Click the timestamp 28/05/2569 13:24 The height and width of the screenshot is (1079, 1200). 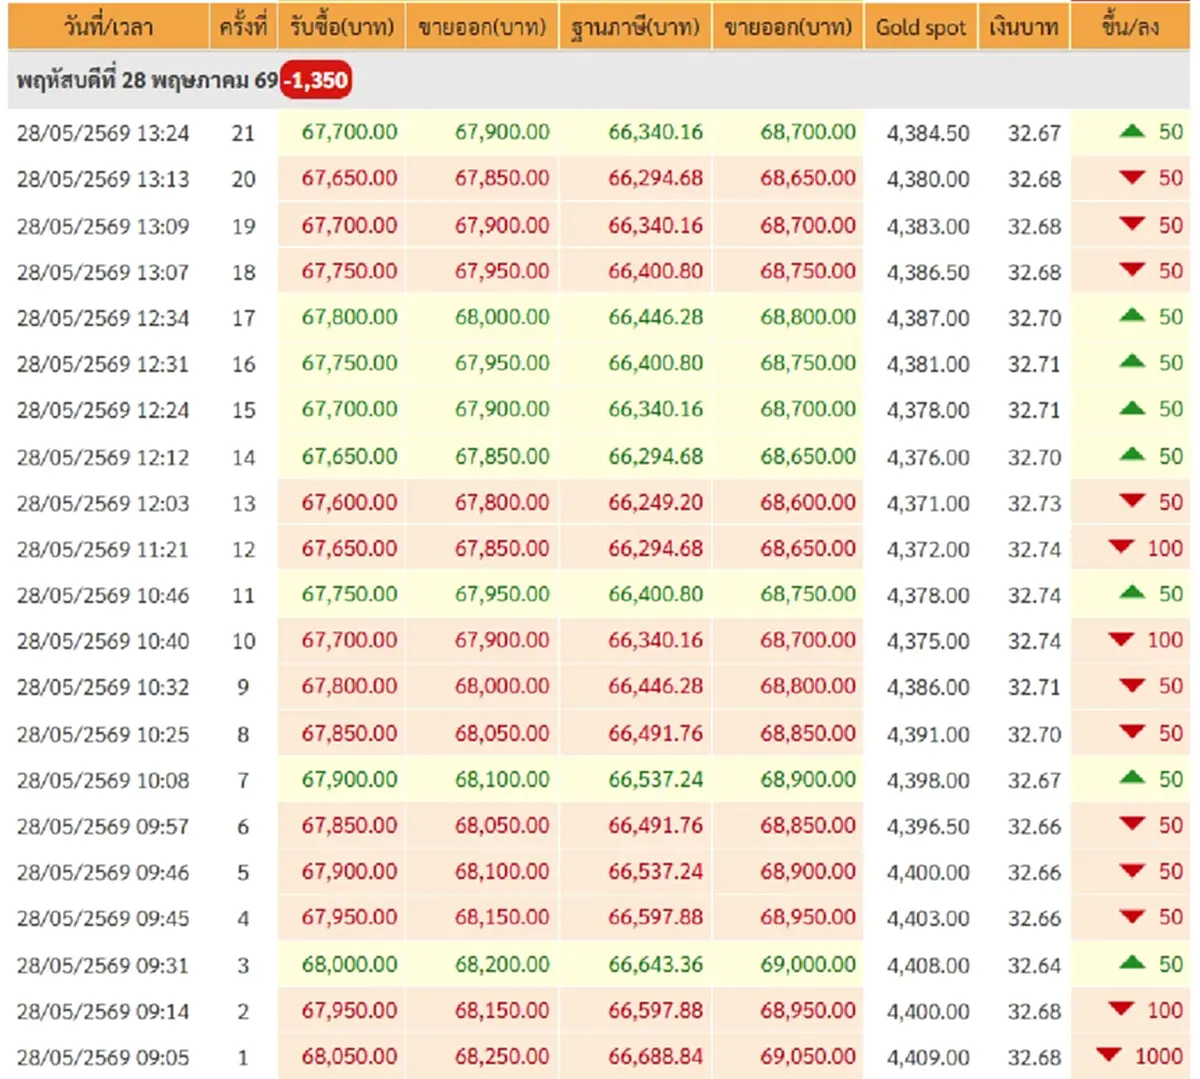[x=103, y=133]
